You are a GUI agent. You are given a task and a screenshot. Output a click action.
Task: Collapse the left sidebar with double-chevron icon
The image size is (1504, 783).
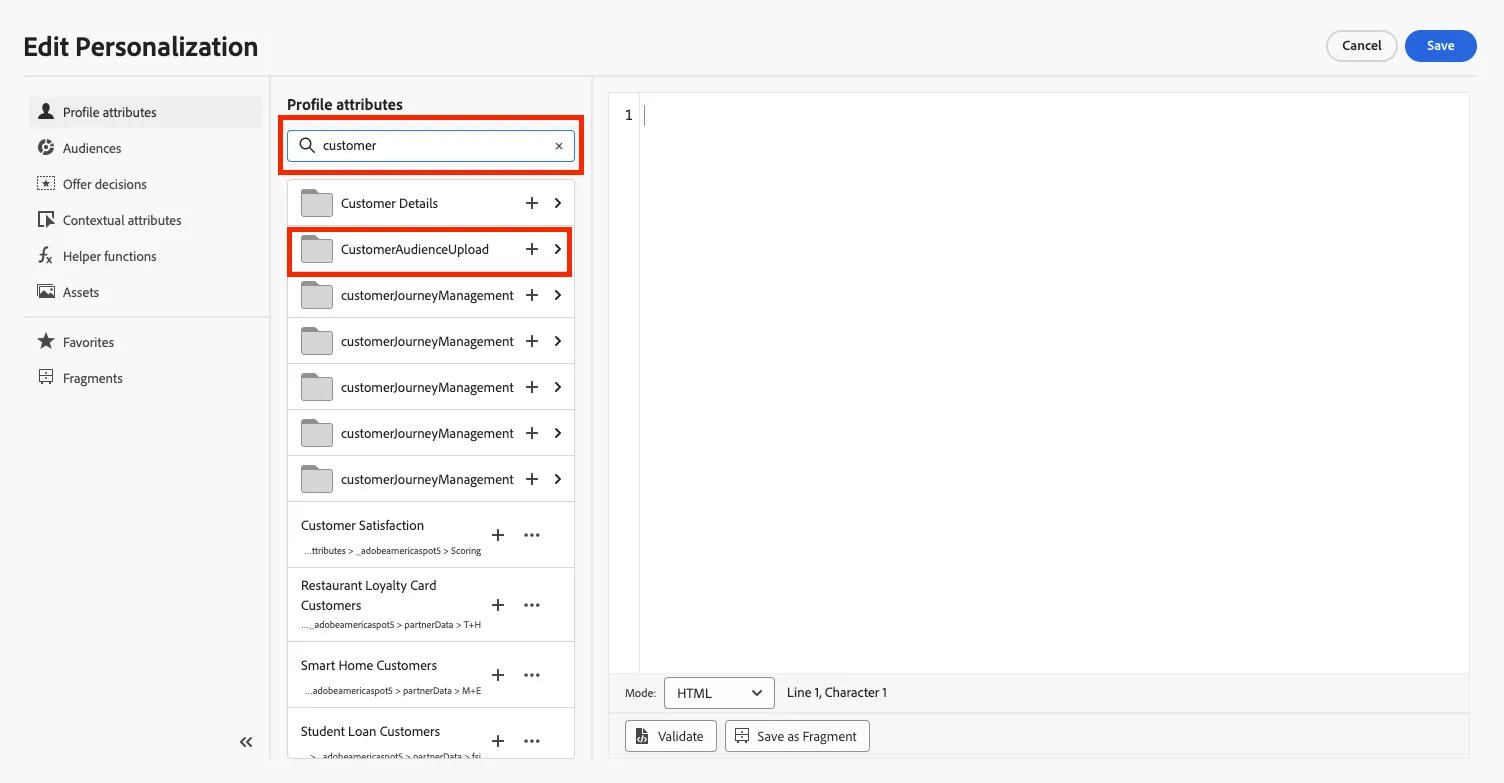coord(246,742)
